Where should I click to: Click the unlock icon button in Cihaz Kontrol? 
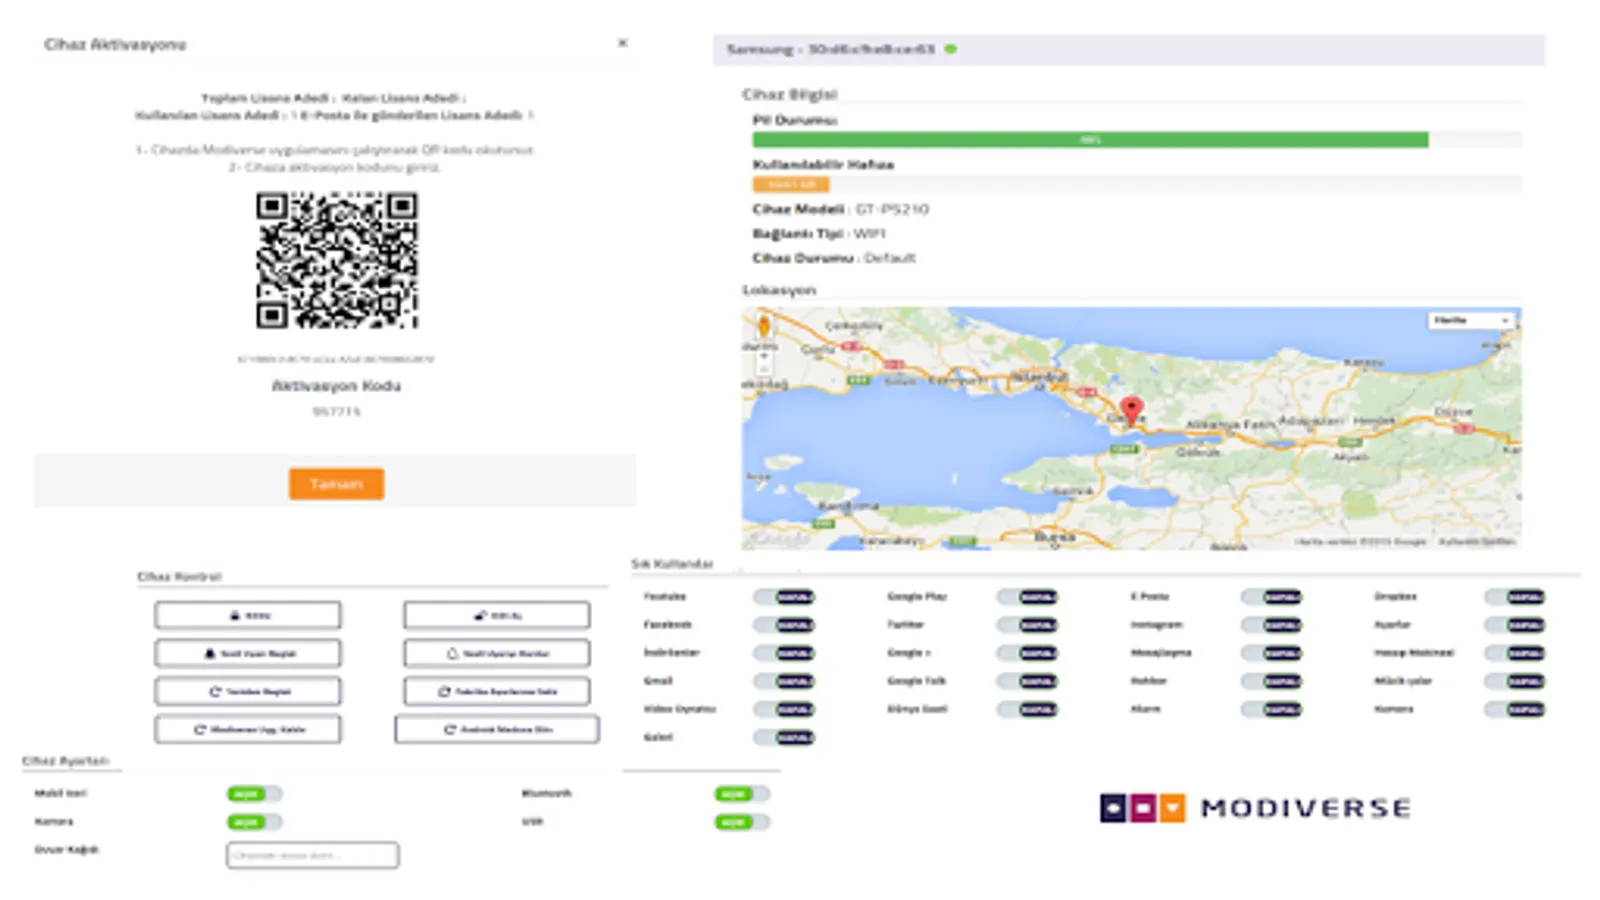(497, 615)
